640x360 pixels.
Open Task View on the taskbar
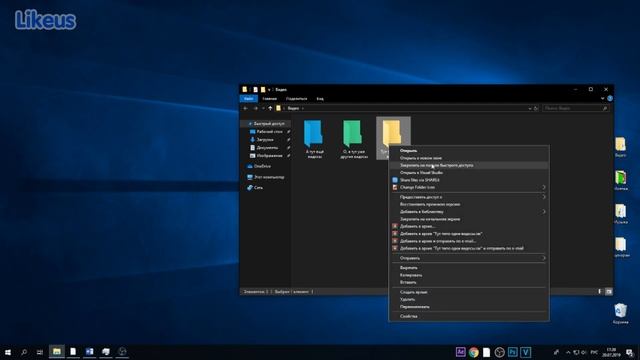40,352
